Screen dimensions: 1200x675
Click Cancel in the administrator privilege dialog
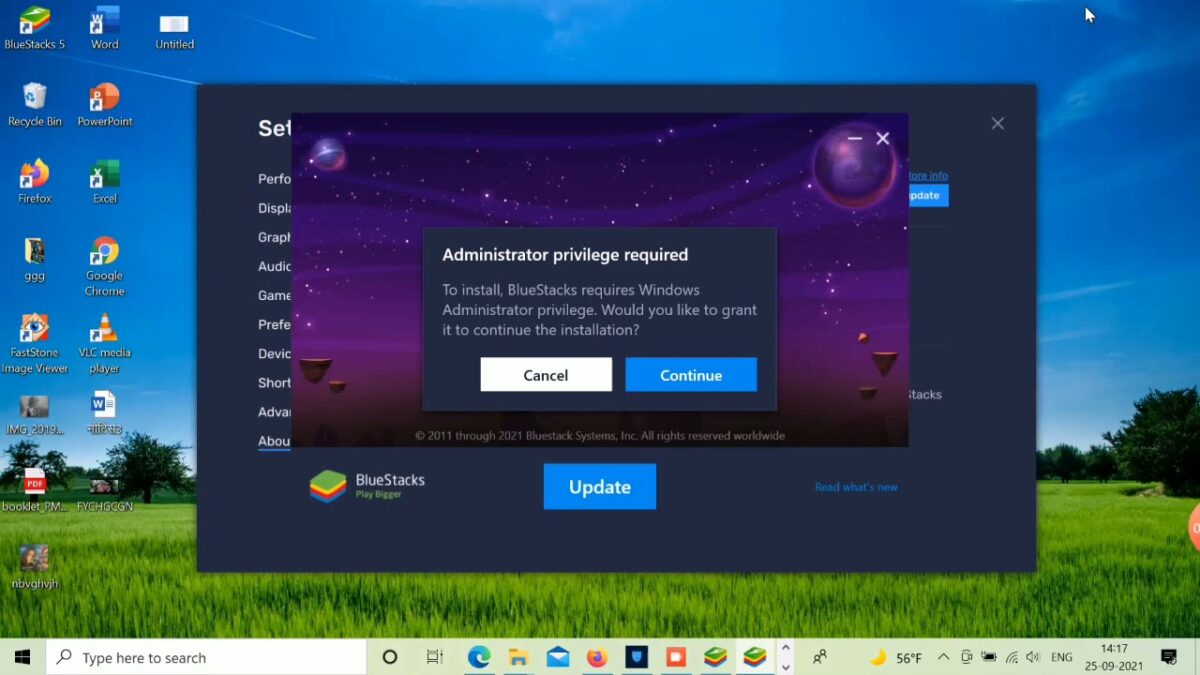tap(546, 375)
